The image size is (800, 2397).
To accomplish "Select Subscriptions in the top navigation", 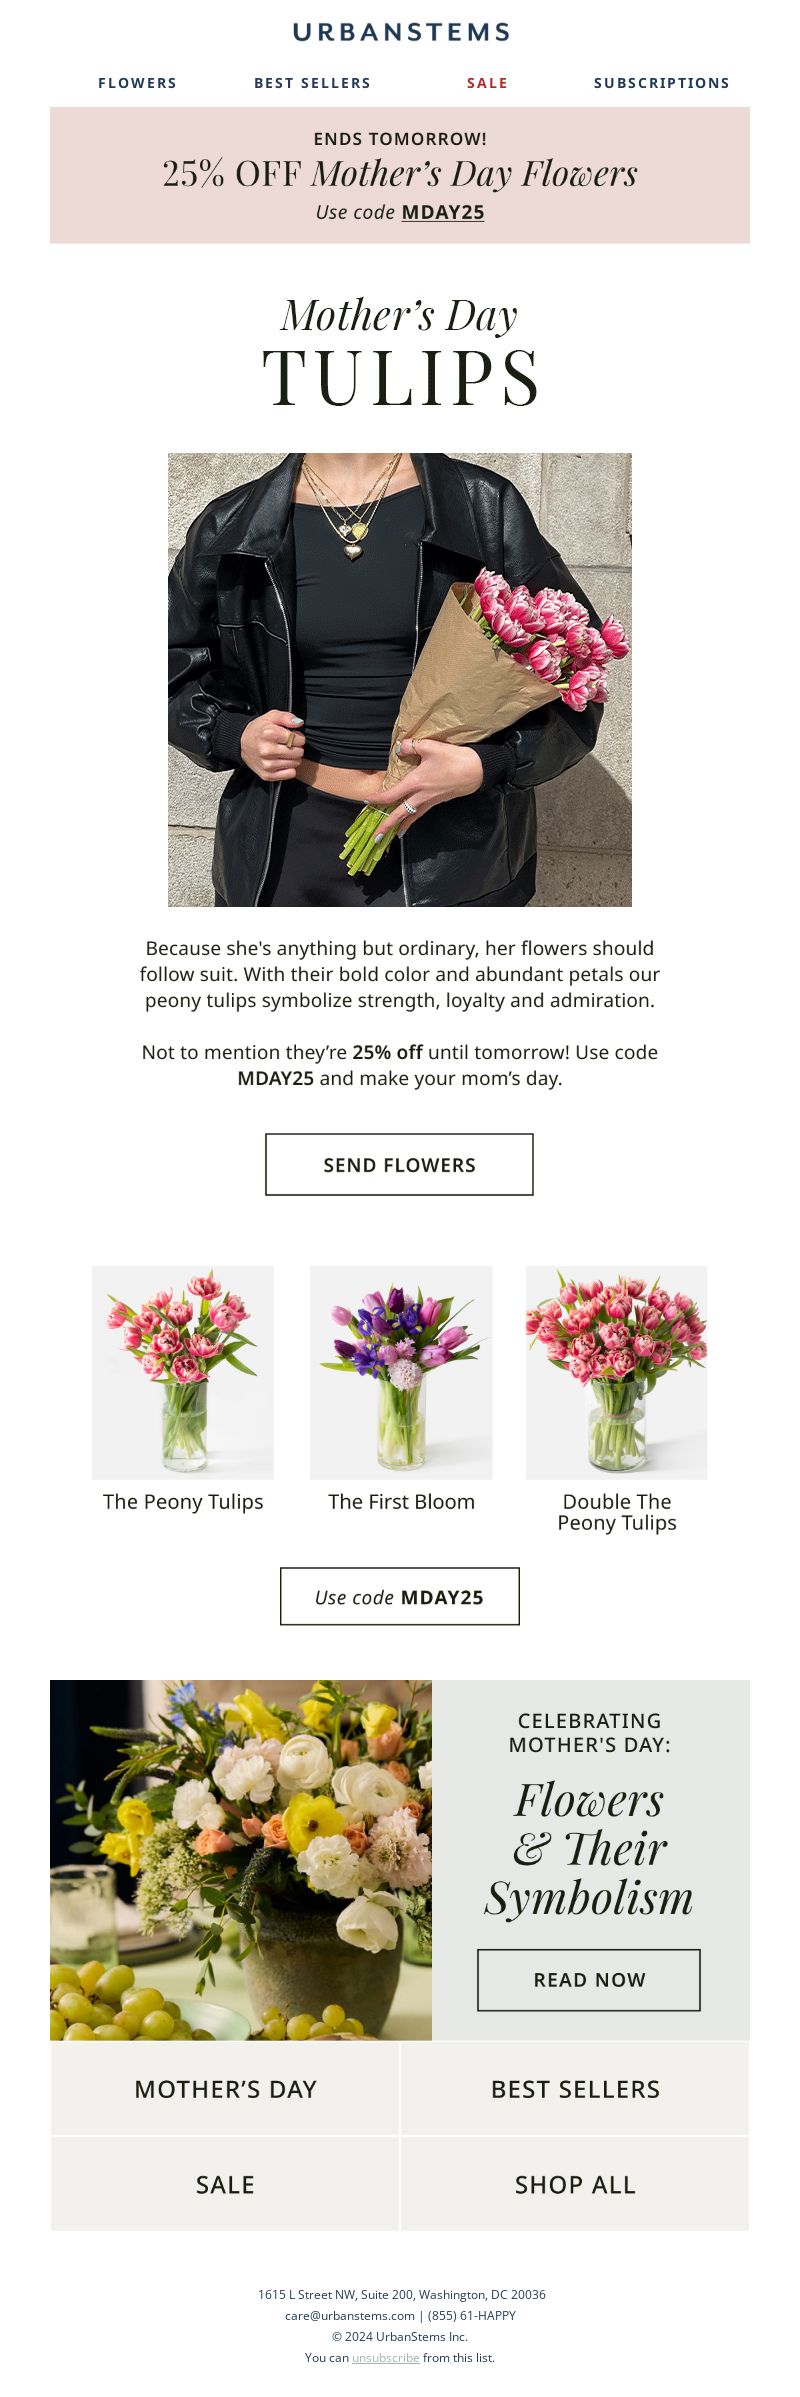I will [662, 83].
